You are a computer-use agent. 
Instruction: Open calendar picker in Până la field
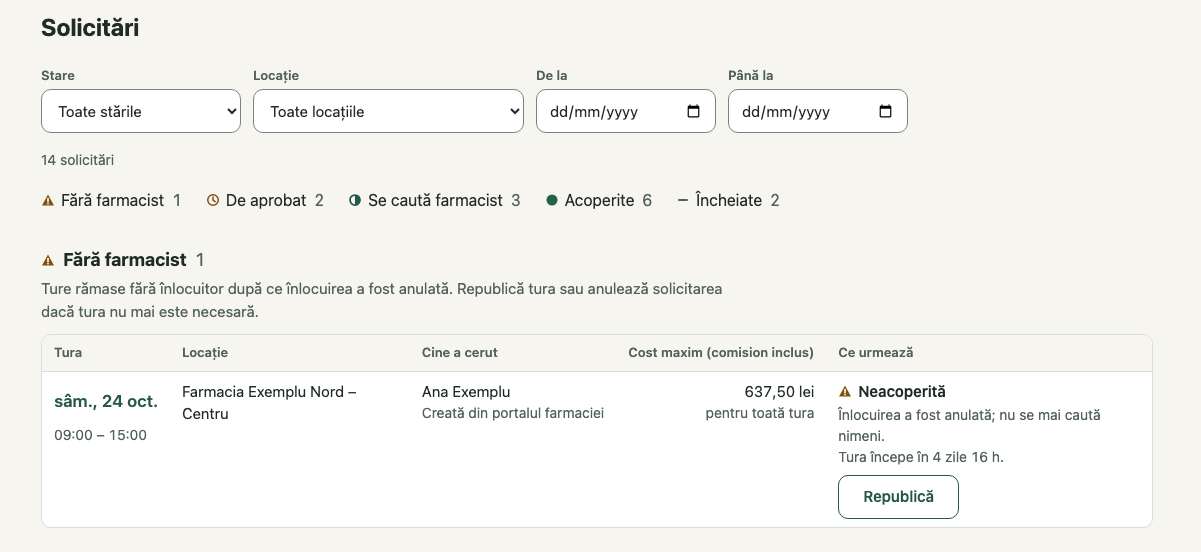click(x=885, y=112)
